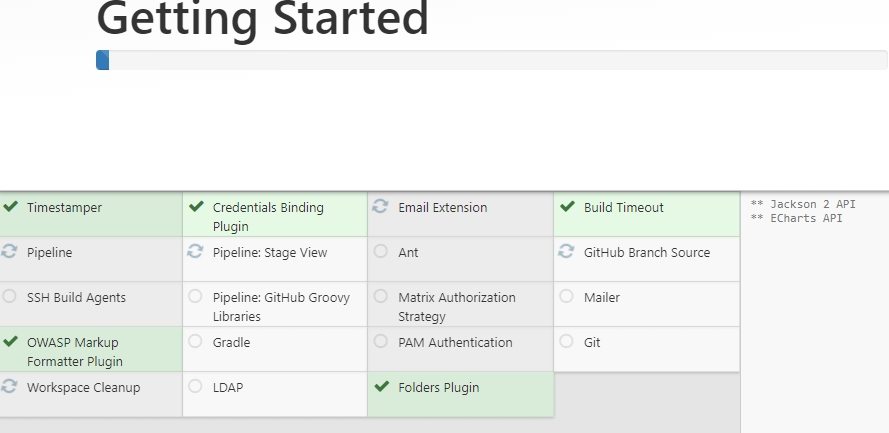Image resolution: width=889 pixels, height=433 pixels.
Task: Click the Pipeline: GitHub Groovy Libraries label
Action: tap(281, 307)
